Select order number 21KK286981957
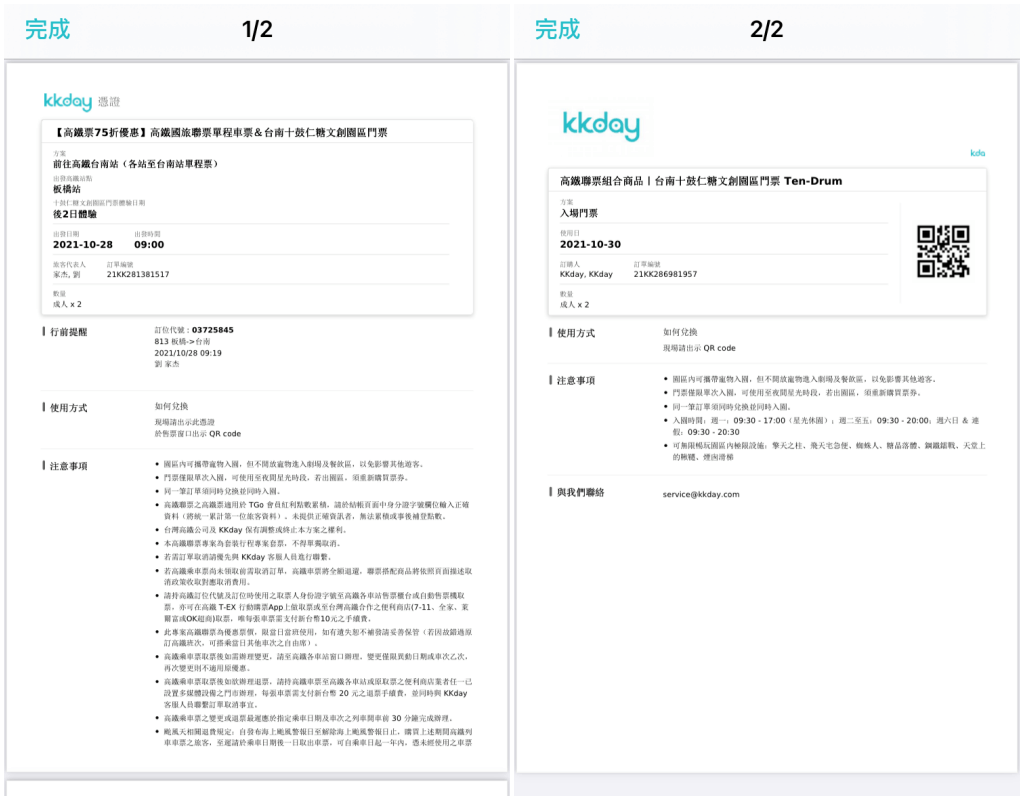Screen dimensions: 1024x800 click(x=665, y=274)
